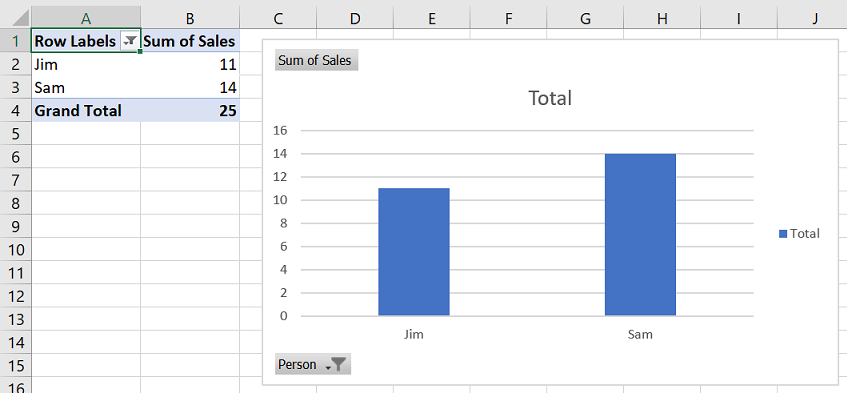Select the cell containing Jim
847x393 pixels.
[86, 64]
